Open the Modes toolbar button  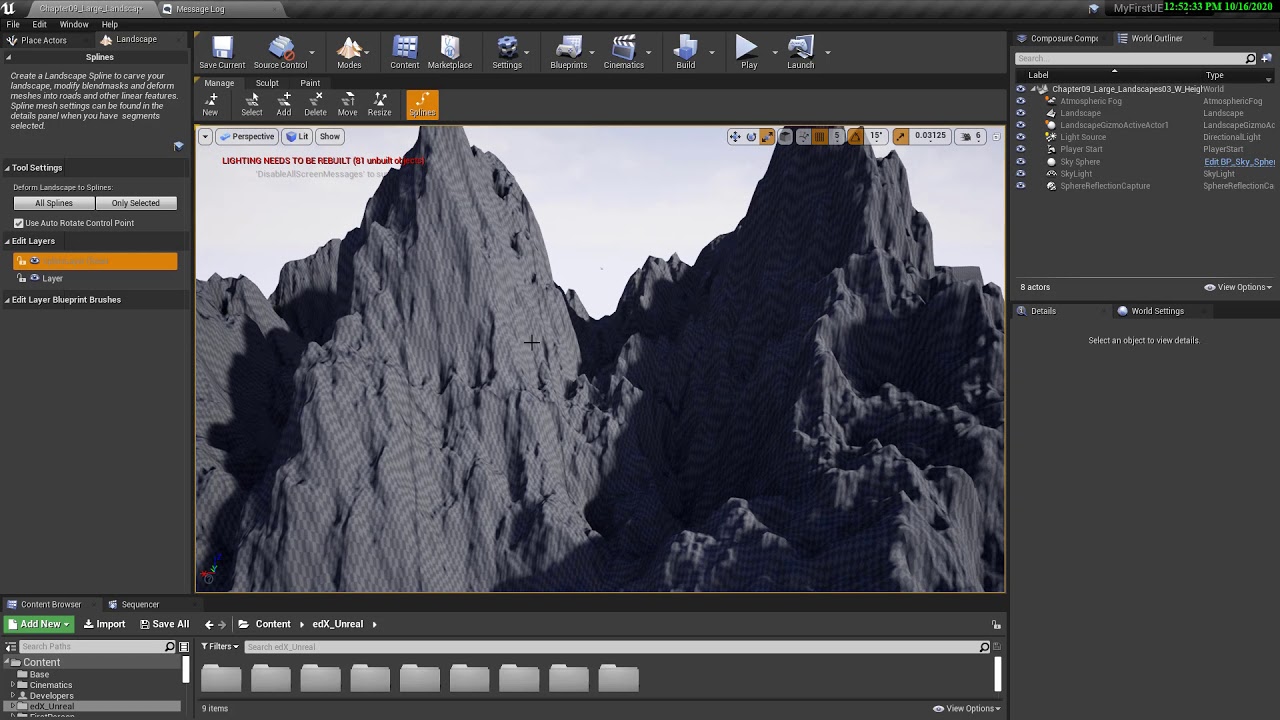click(x=349, y=53)
